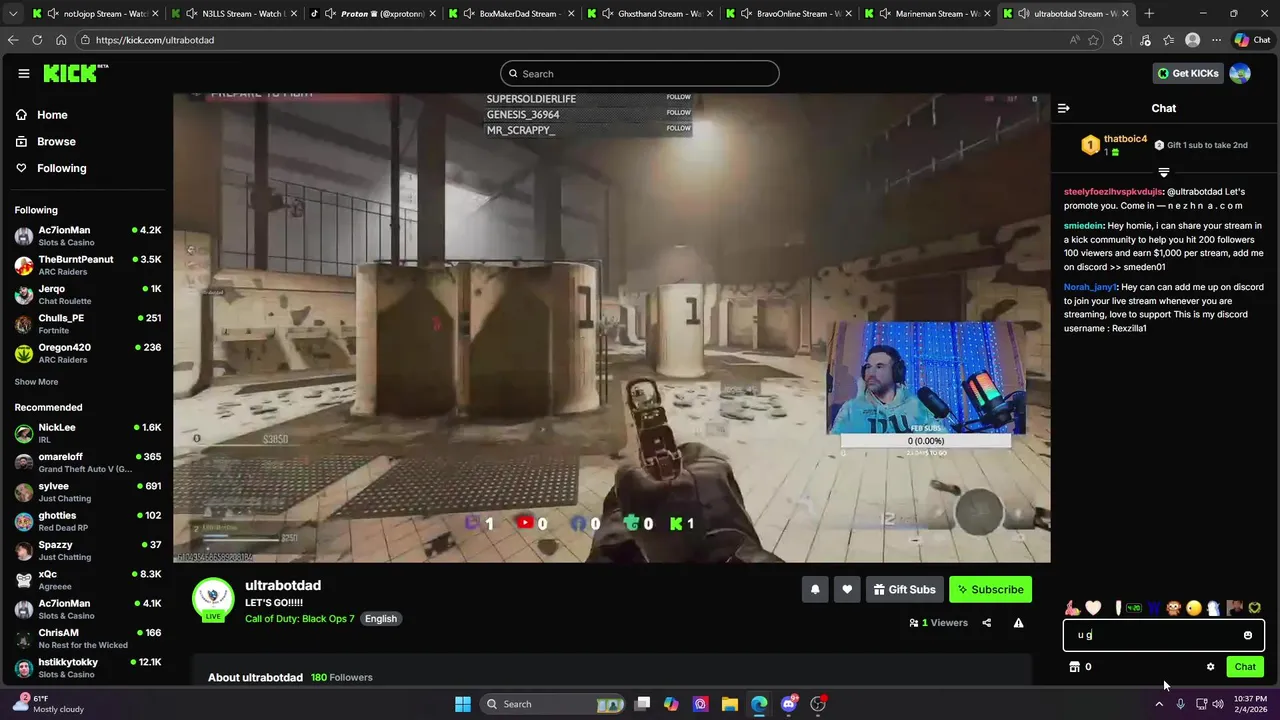Click the taskbar volume speaker icon
Image resolution: width=1280 pixels, height=720 pixels.
click(x=1218, y=704)
